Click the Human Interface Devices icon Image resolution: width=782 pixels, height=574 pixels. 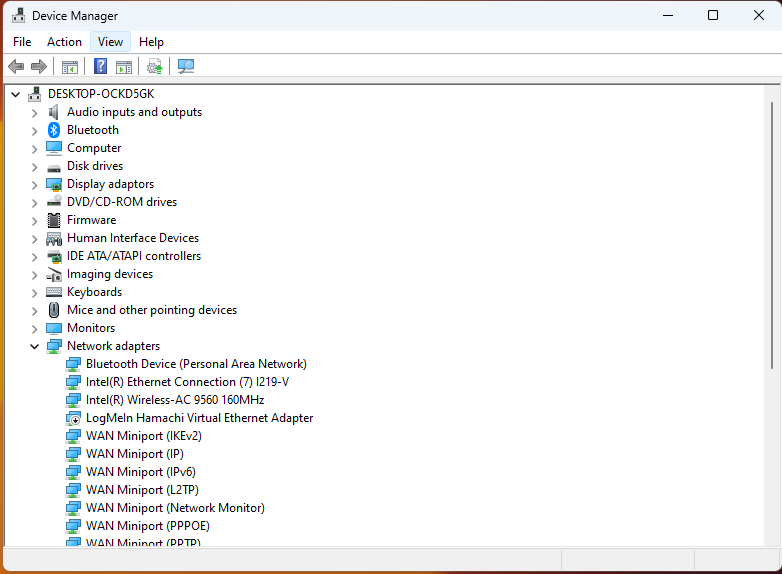(x=54, y=239)
